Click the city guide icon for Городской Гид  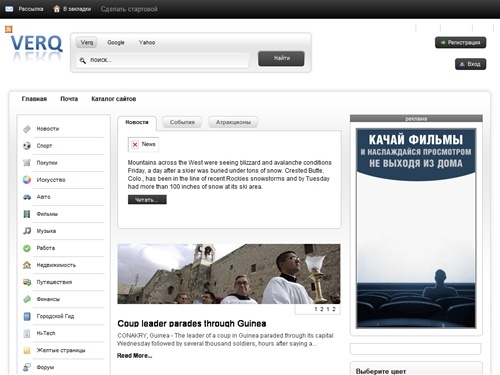(27, 316)
